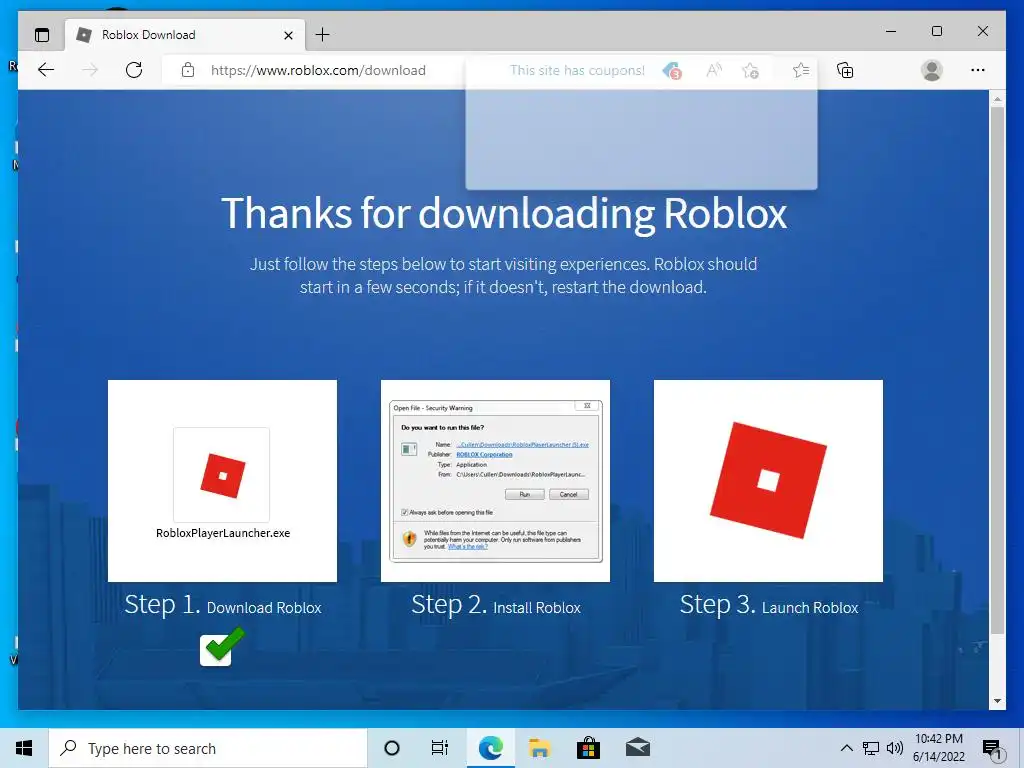The height and width of the screenshot is (768, 1024).
Task: Click the 'Thanks for downloading Roblox' heading
Action: tap(504, 213)
